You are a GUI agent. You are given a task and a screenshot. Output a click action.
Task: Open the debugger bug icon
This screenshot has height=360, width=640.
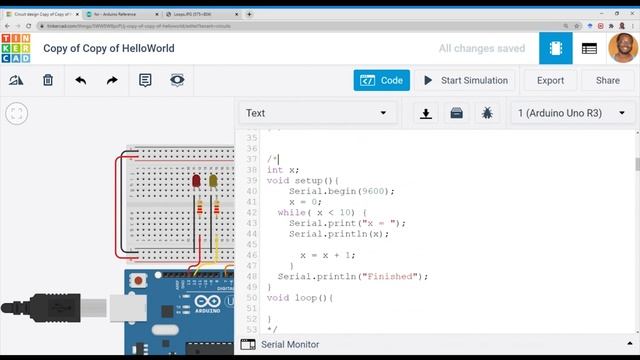487,113
